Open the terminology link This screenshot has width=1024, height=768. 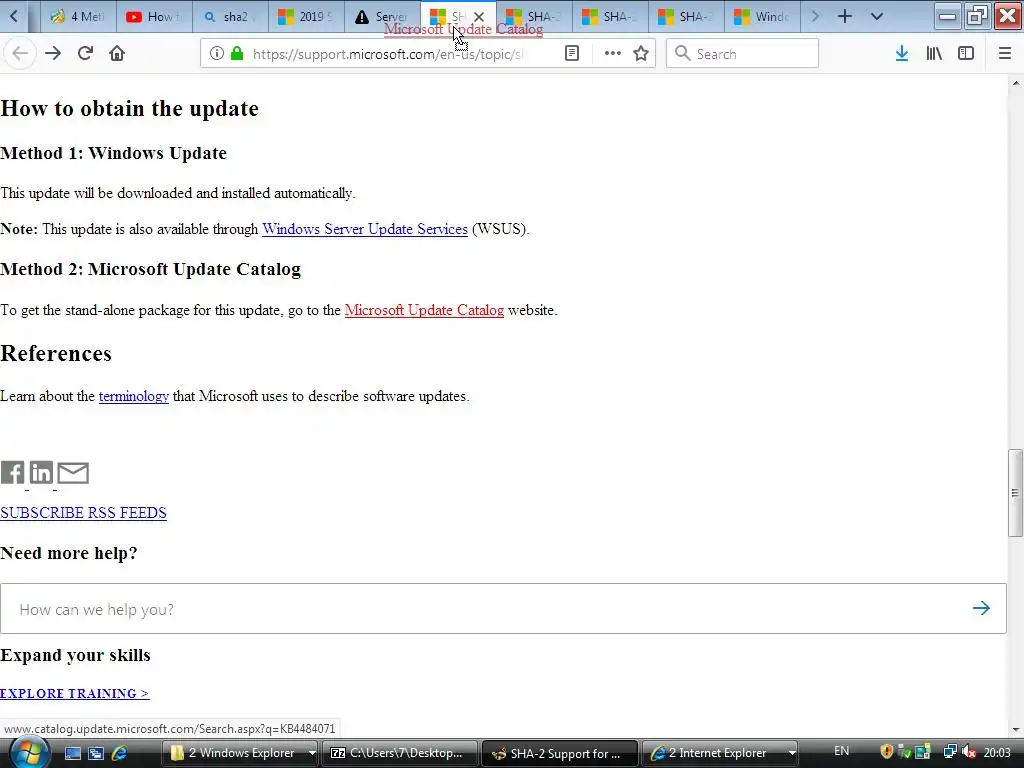point(134,396)
